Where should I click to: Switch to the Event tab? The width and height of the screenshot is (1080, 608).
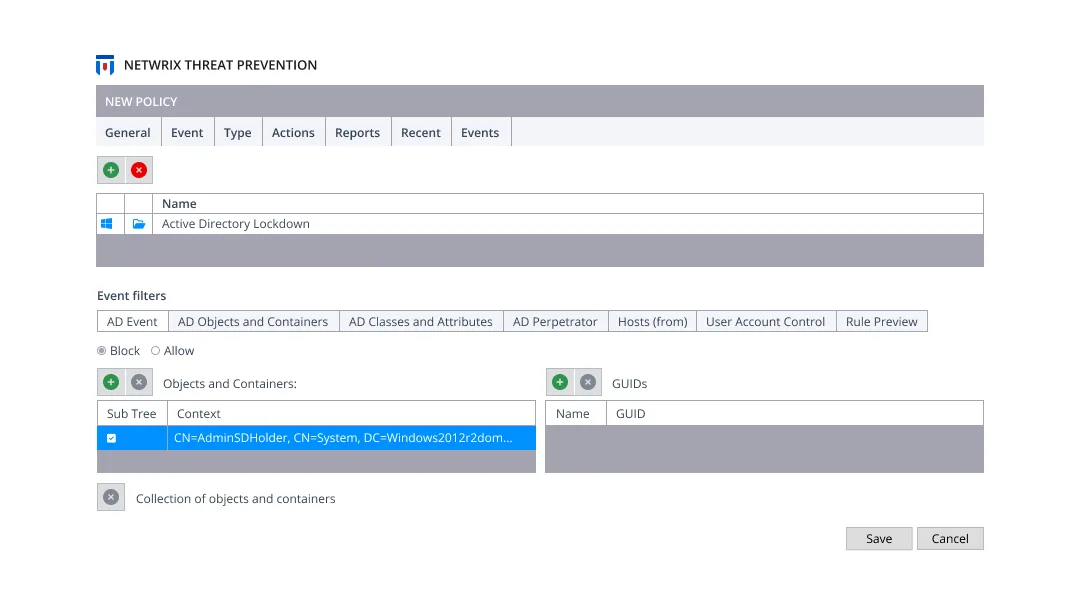tap(187, 132)
